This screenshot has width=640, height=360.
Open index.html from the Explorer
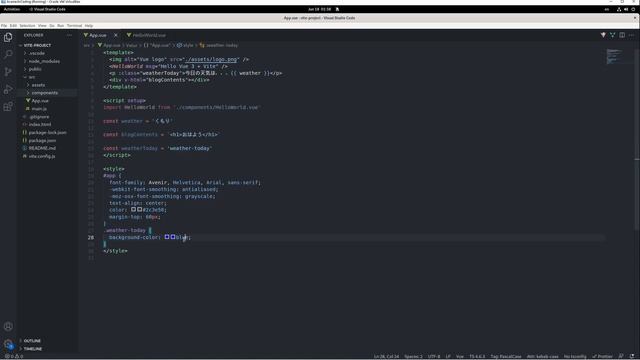pos(40,124)
